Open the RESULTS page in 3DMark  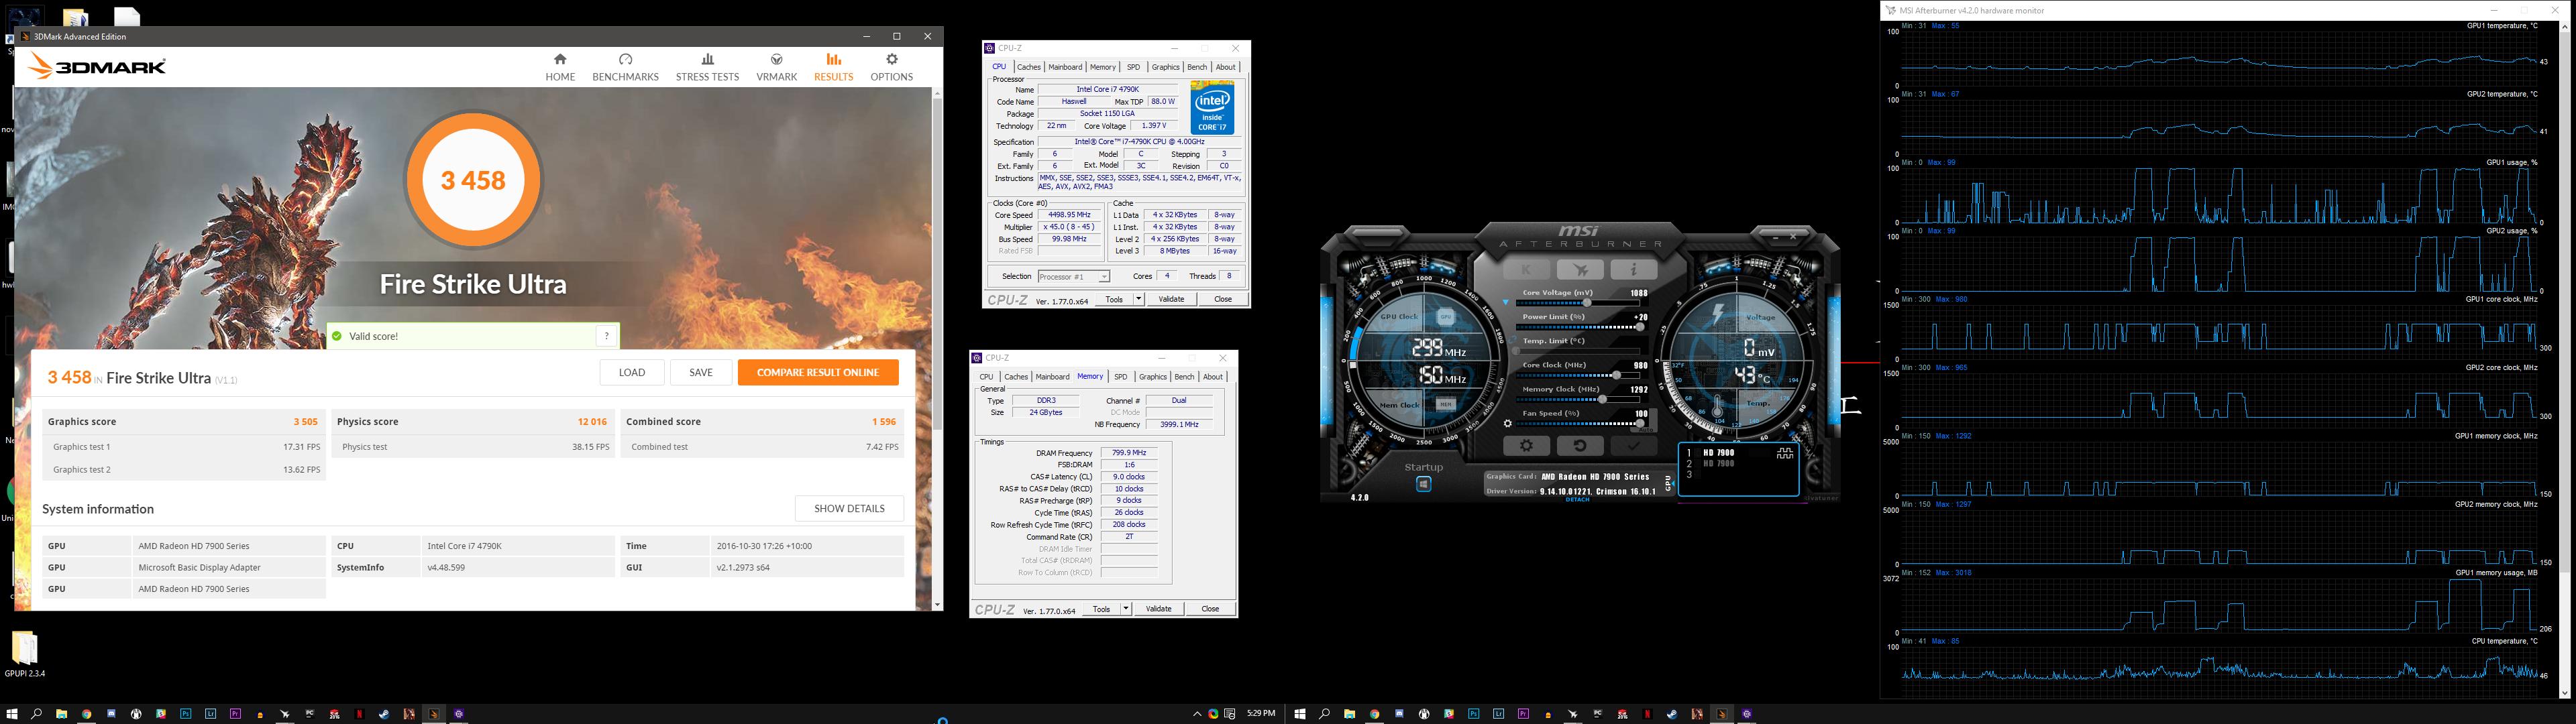coord(833,67)
